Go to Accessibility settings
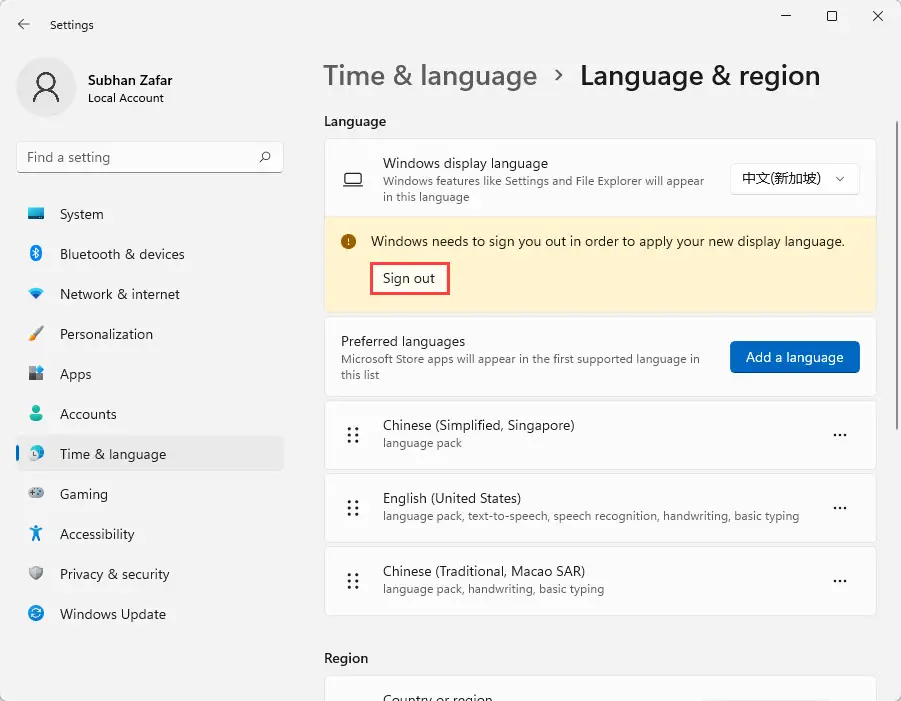Viewport: 901px width, 701px height. click(x=149, y=534)
